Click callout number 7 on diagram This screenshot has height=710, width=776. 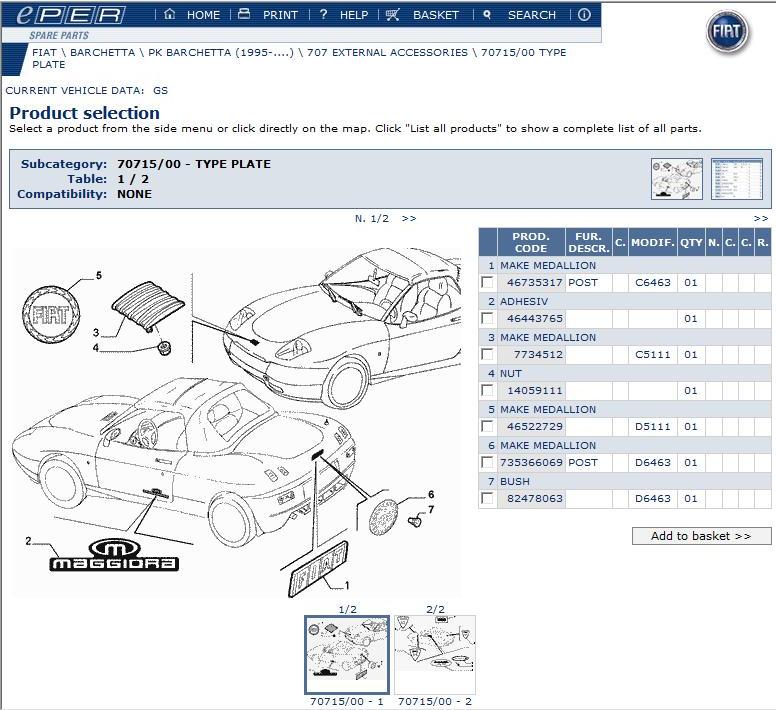[x=431, y=509]
